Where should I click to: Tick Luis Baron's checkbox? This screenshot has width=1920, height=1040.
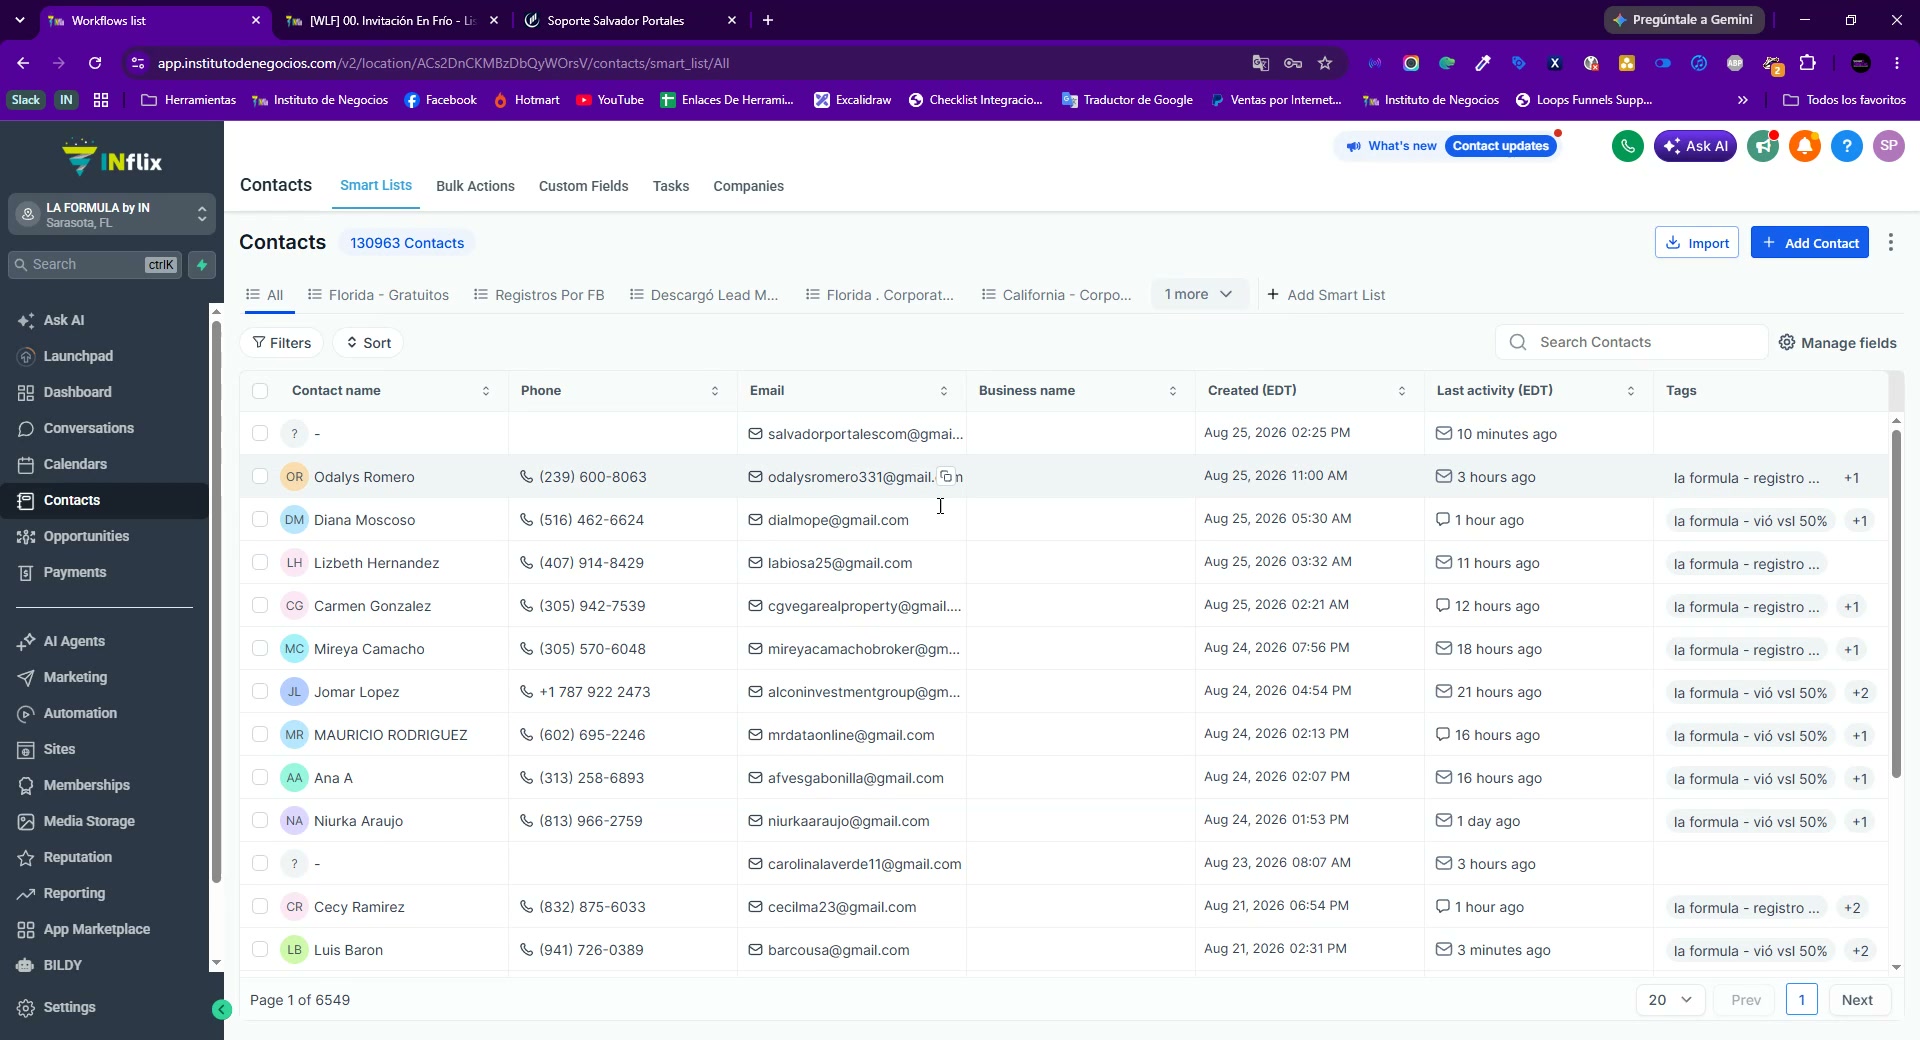(x=260, y=950)
